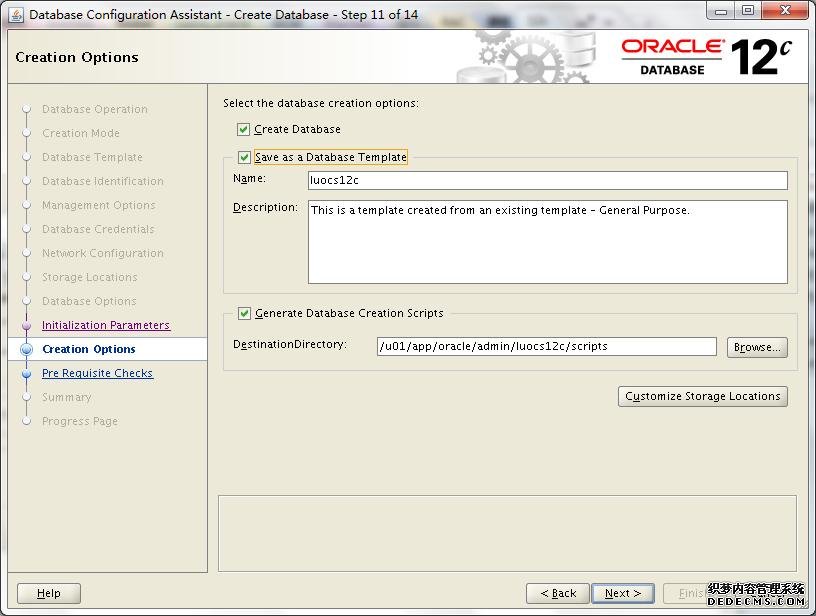Click the Initialization Parameters step bullet

(x=27, y=326)
